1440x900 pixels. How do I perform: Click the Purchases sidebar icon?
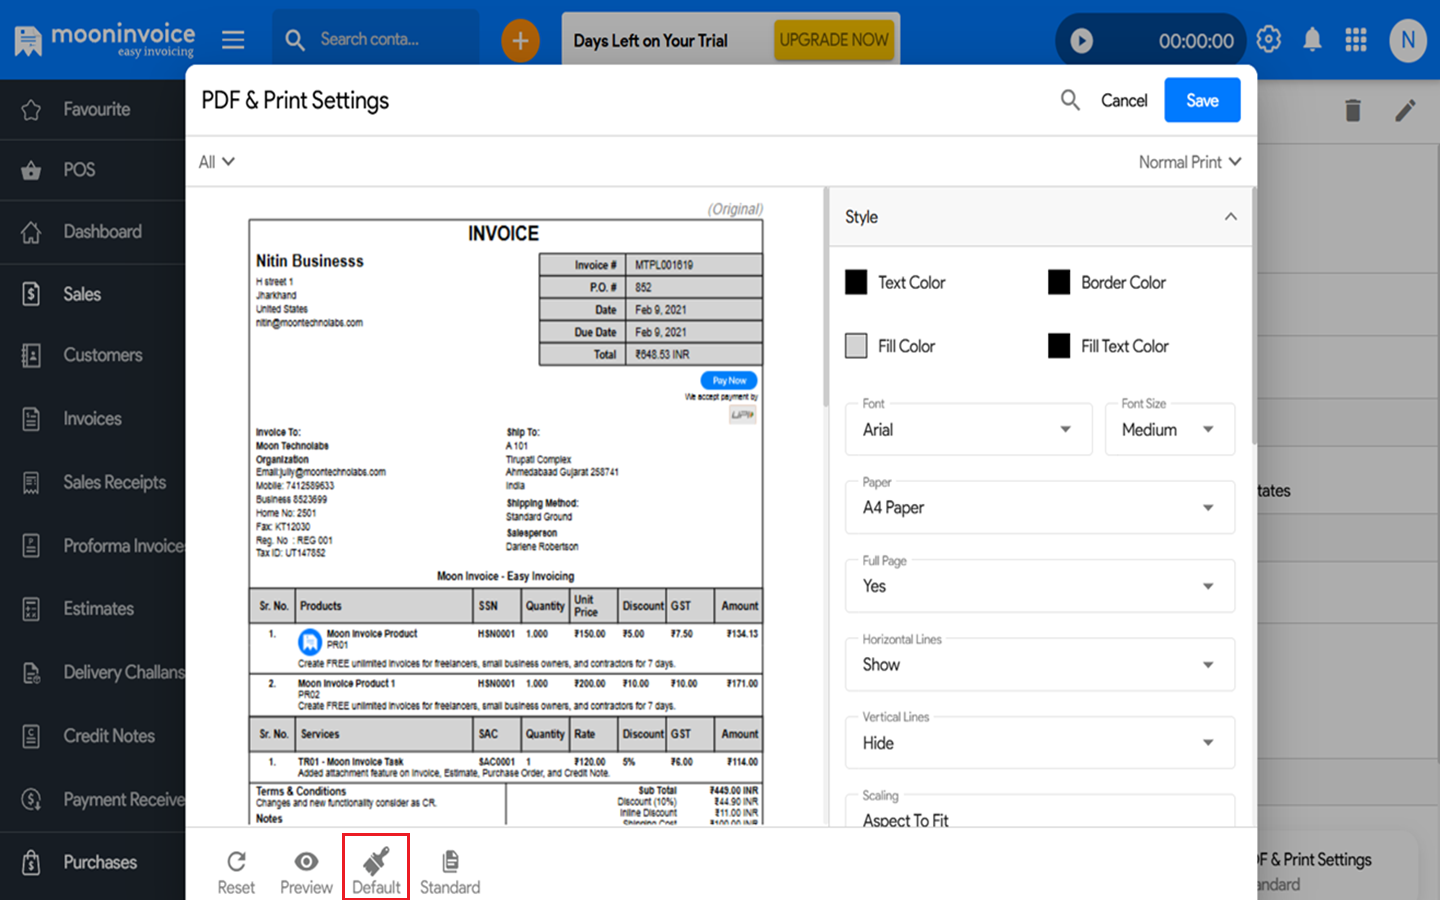[31, 862]
